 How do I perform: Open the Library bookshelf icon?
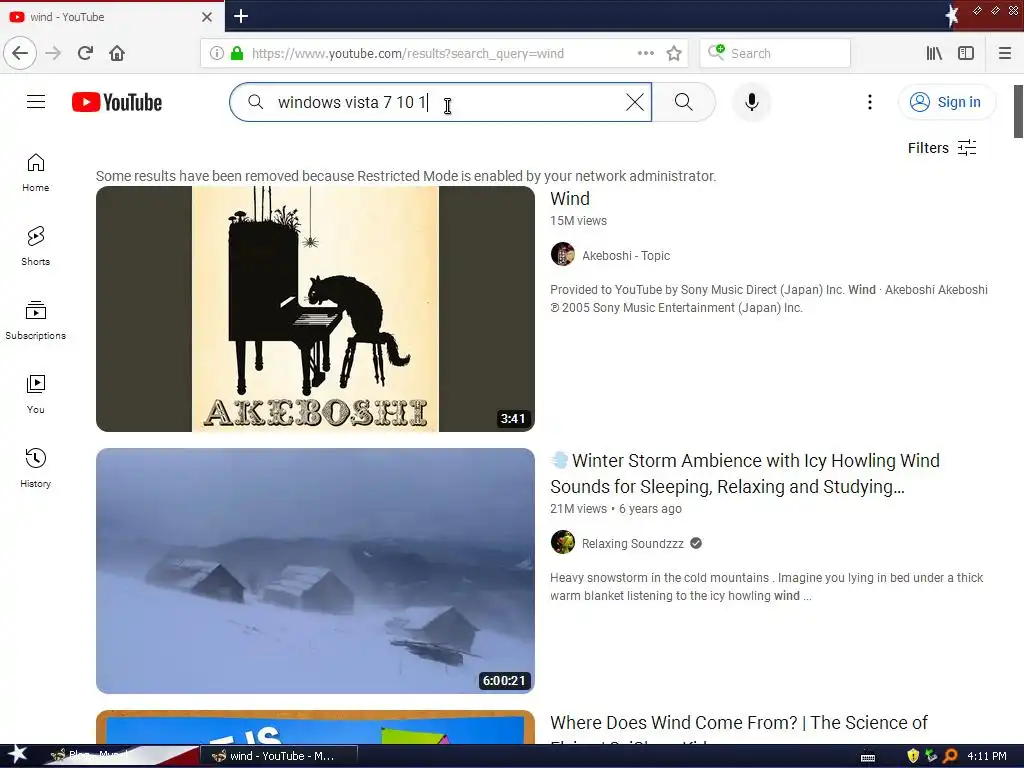pyautogui.click(x=934, y=54)
